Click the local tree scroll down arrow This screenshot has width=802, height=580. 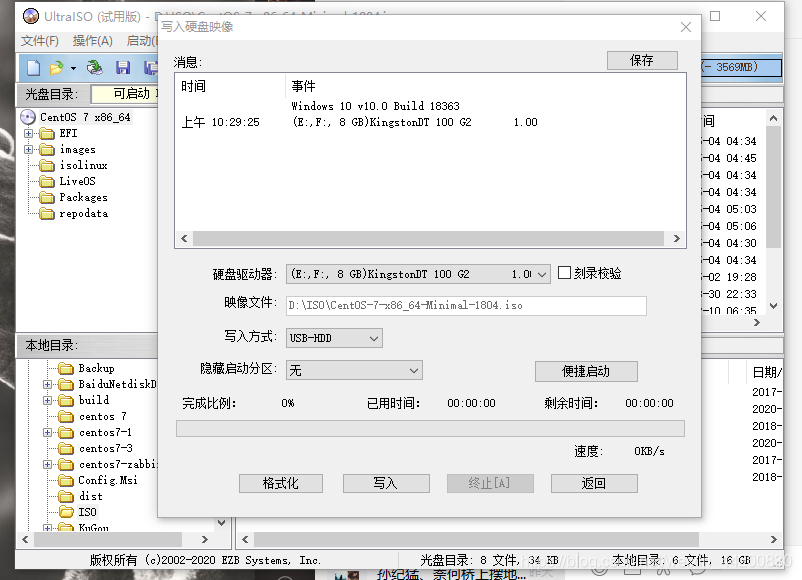click(221, 523)
